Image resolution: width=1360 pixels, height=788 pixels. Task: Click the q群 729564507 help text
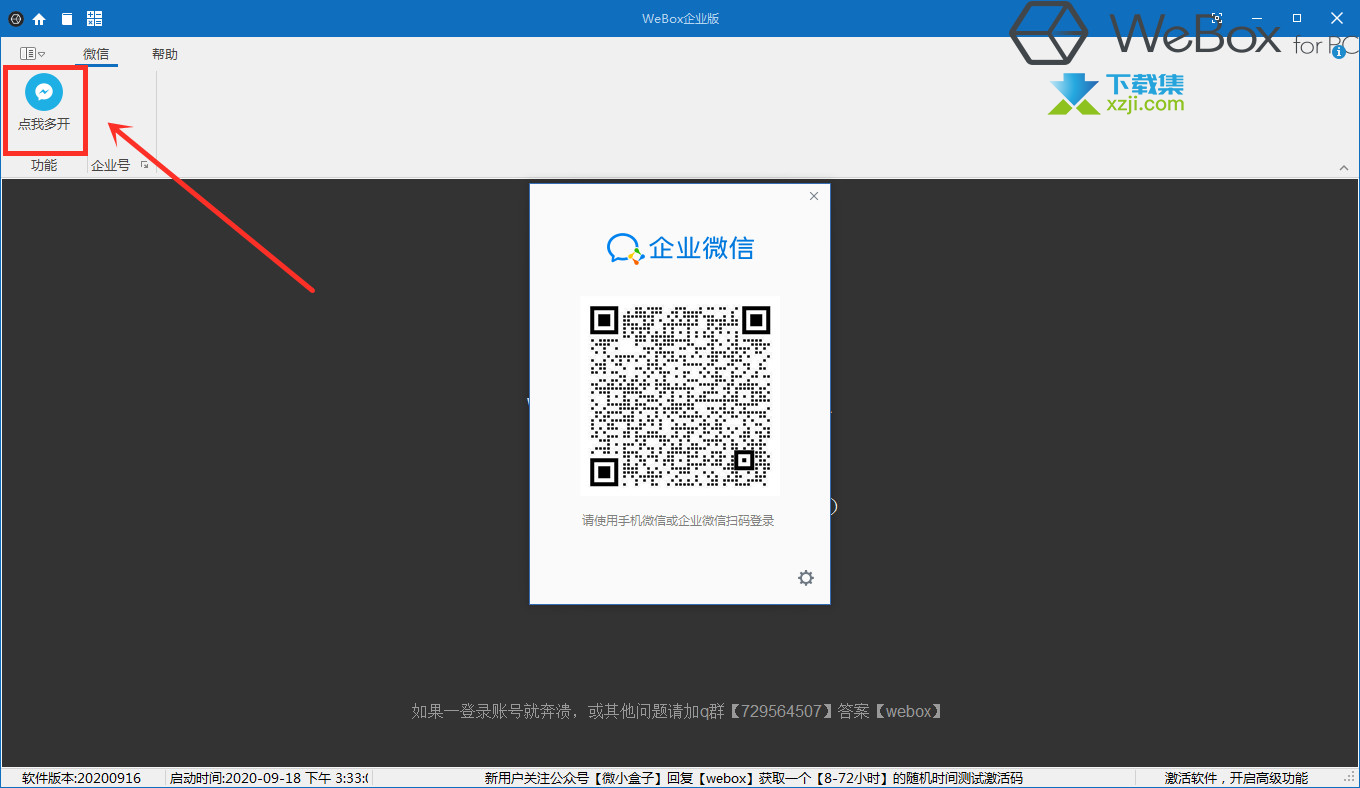677,711
